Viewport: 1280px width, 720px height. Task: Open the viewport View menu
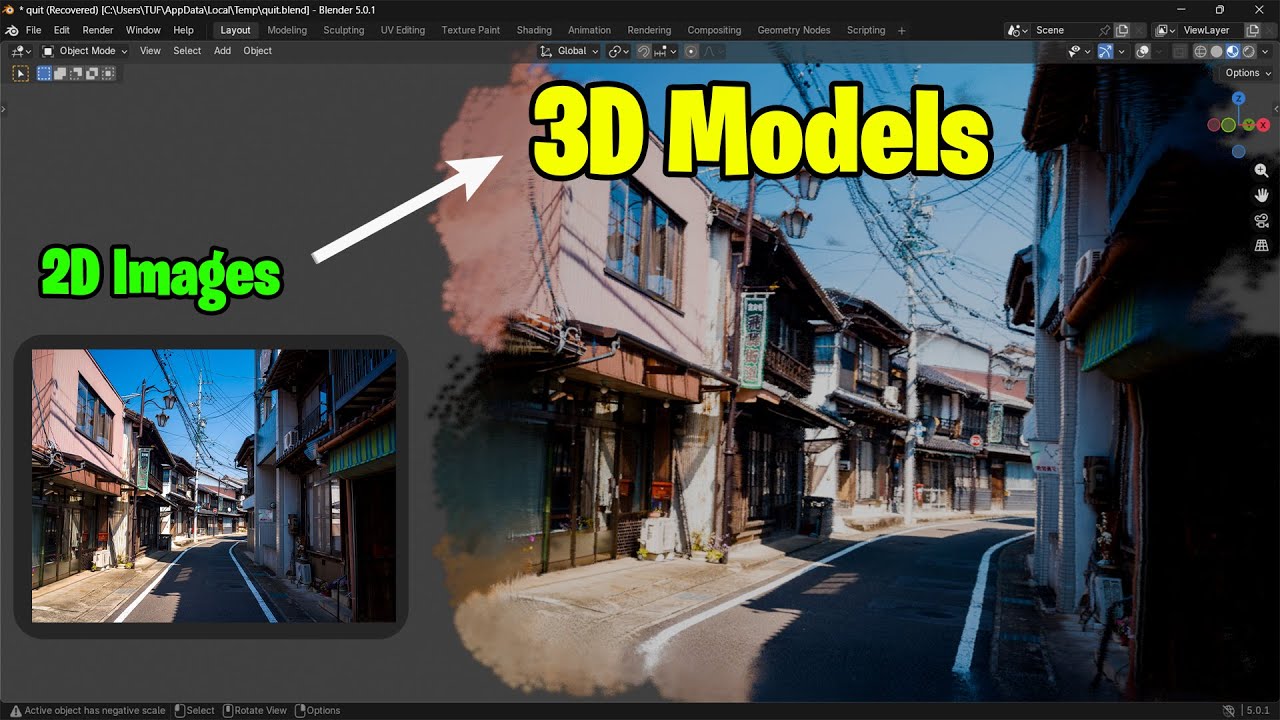[150, 51]
